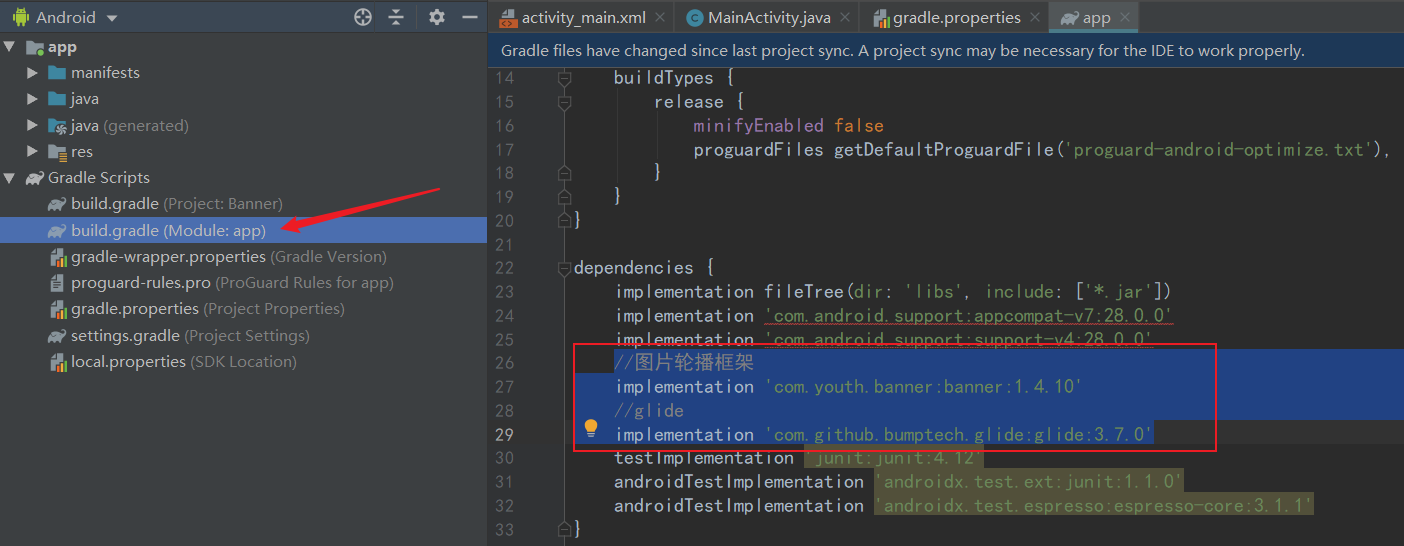
Task: Open build.gradle (Project: Banner)
Action: [x=165, y=203]
